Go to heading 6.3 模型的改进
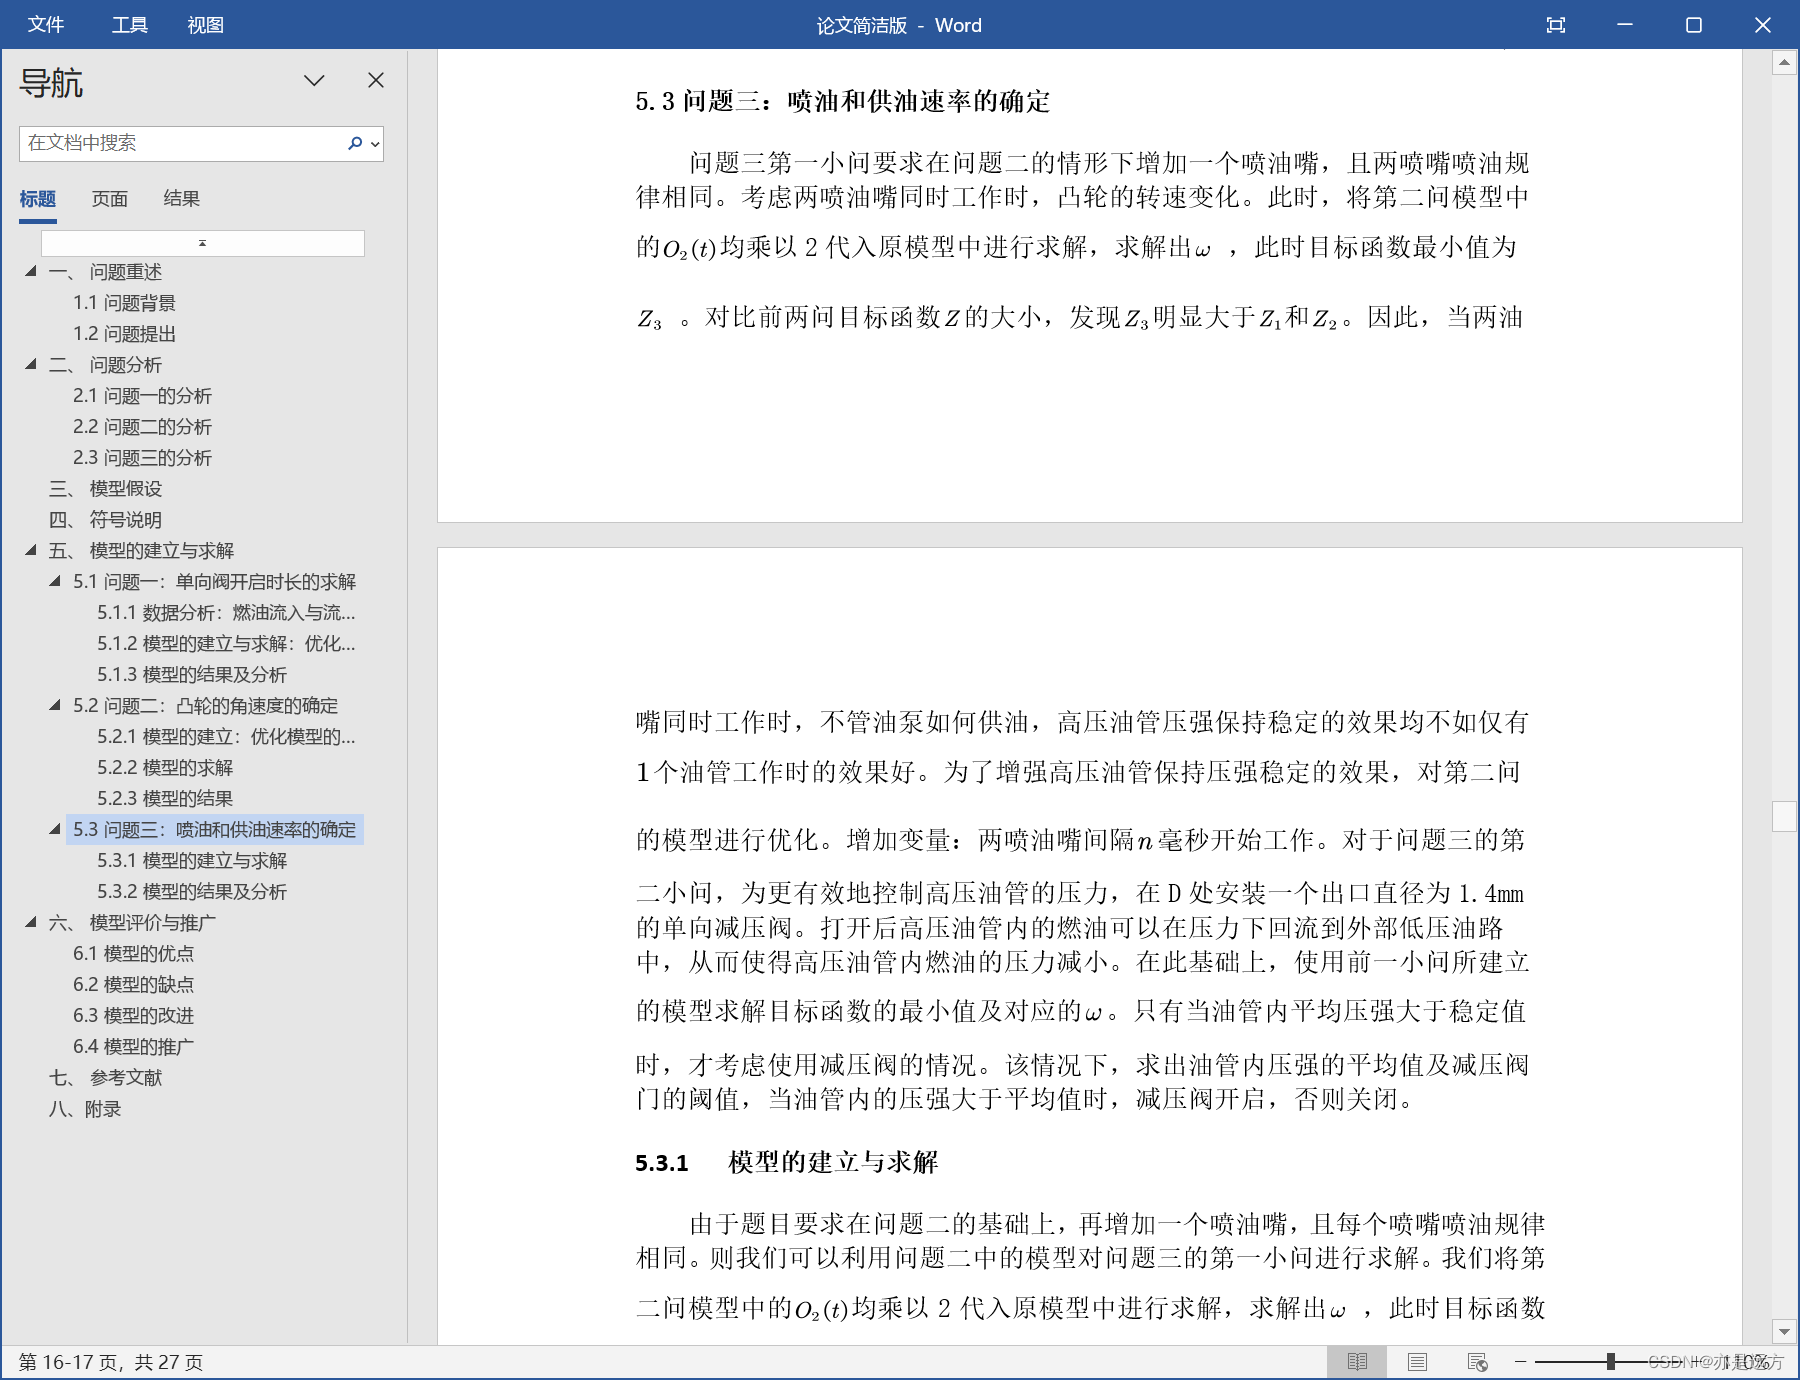The width and height of the screenshot is (1800, 1380). (x=133, y=1016)
